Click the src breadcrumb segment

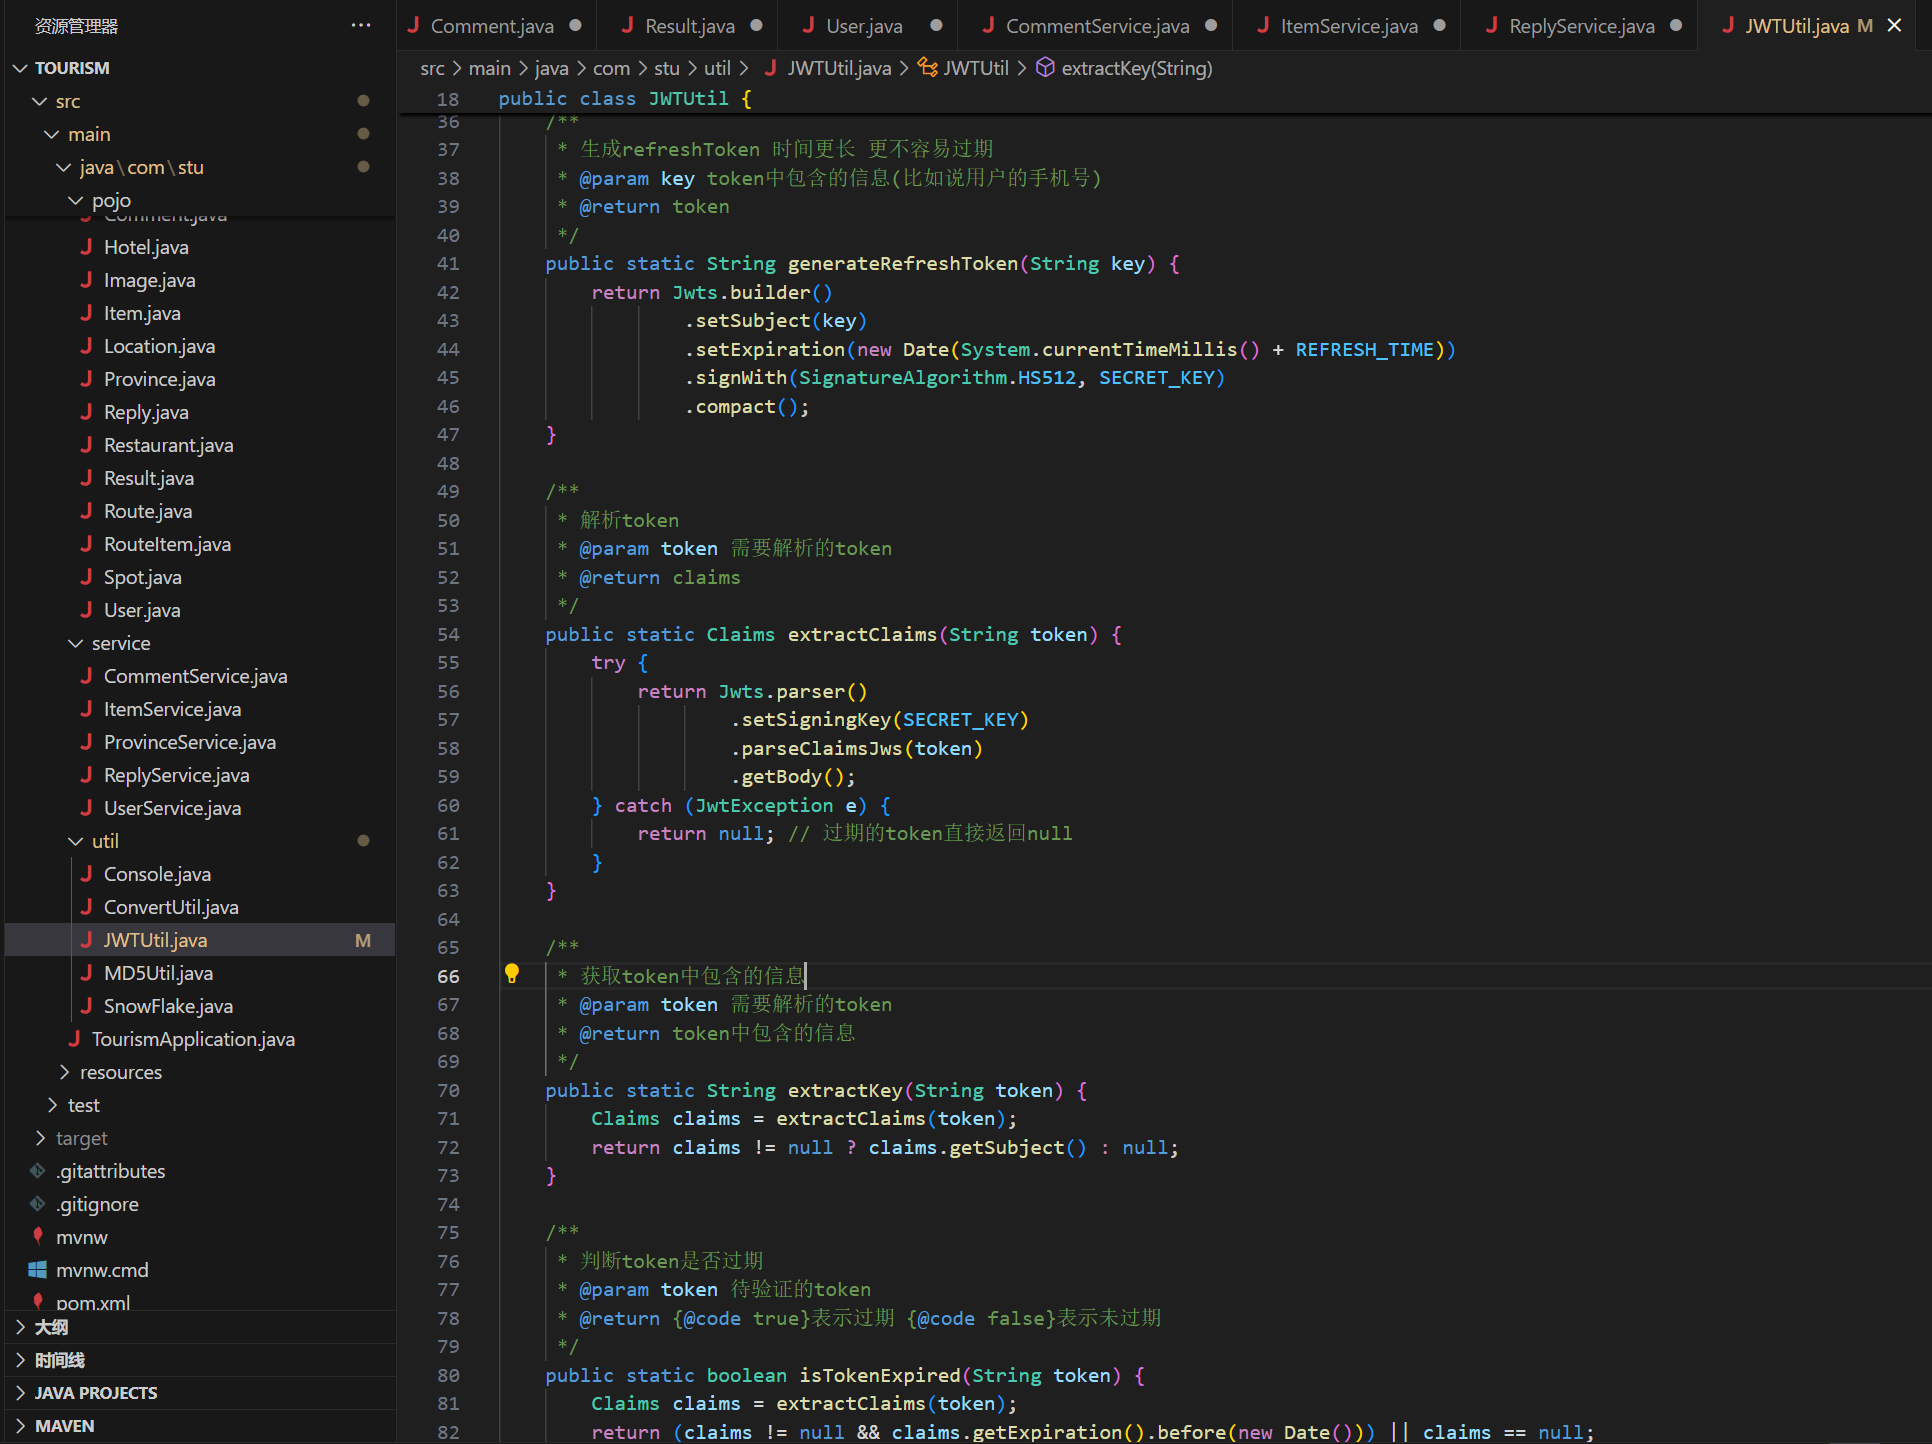(x=432, y=68)
